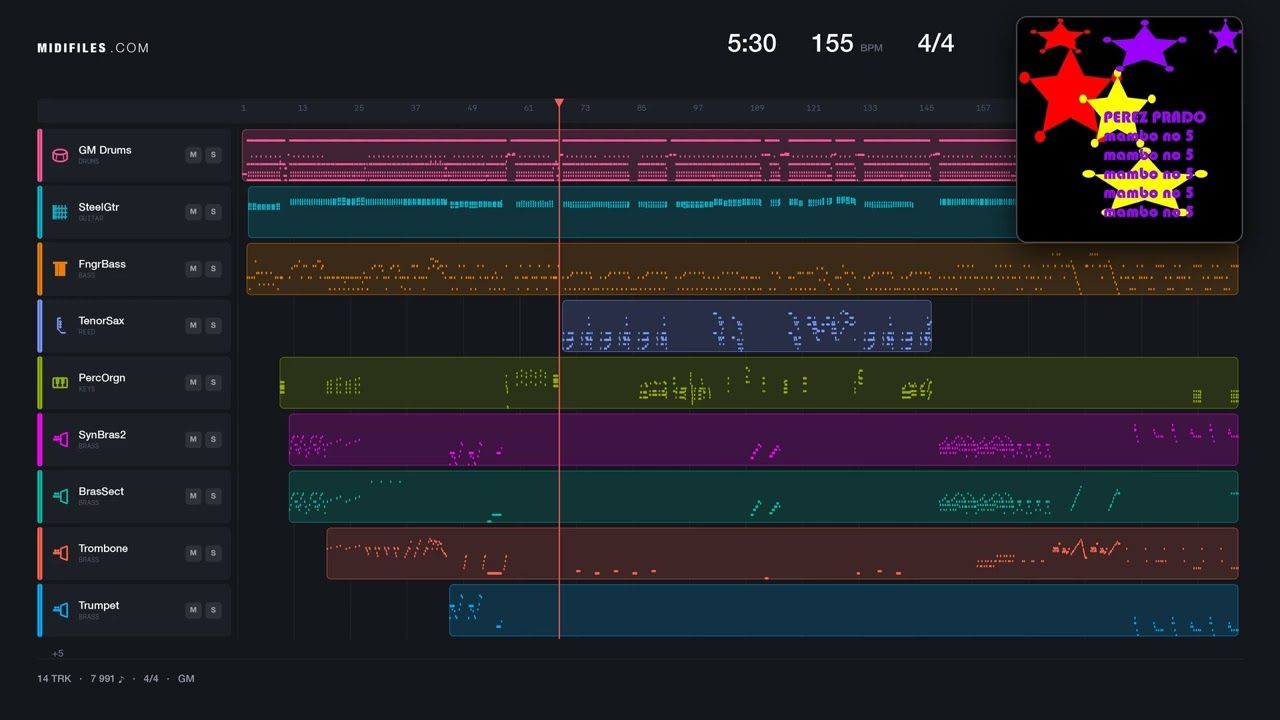Viewport: 1280px width, 720px height.
Task: Click the Trombone brass icon
Action: [59, 554]
